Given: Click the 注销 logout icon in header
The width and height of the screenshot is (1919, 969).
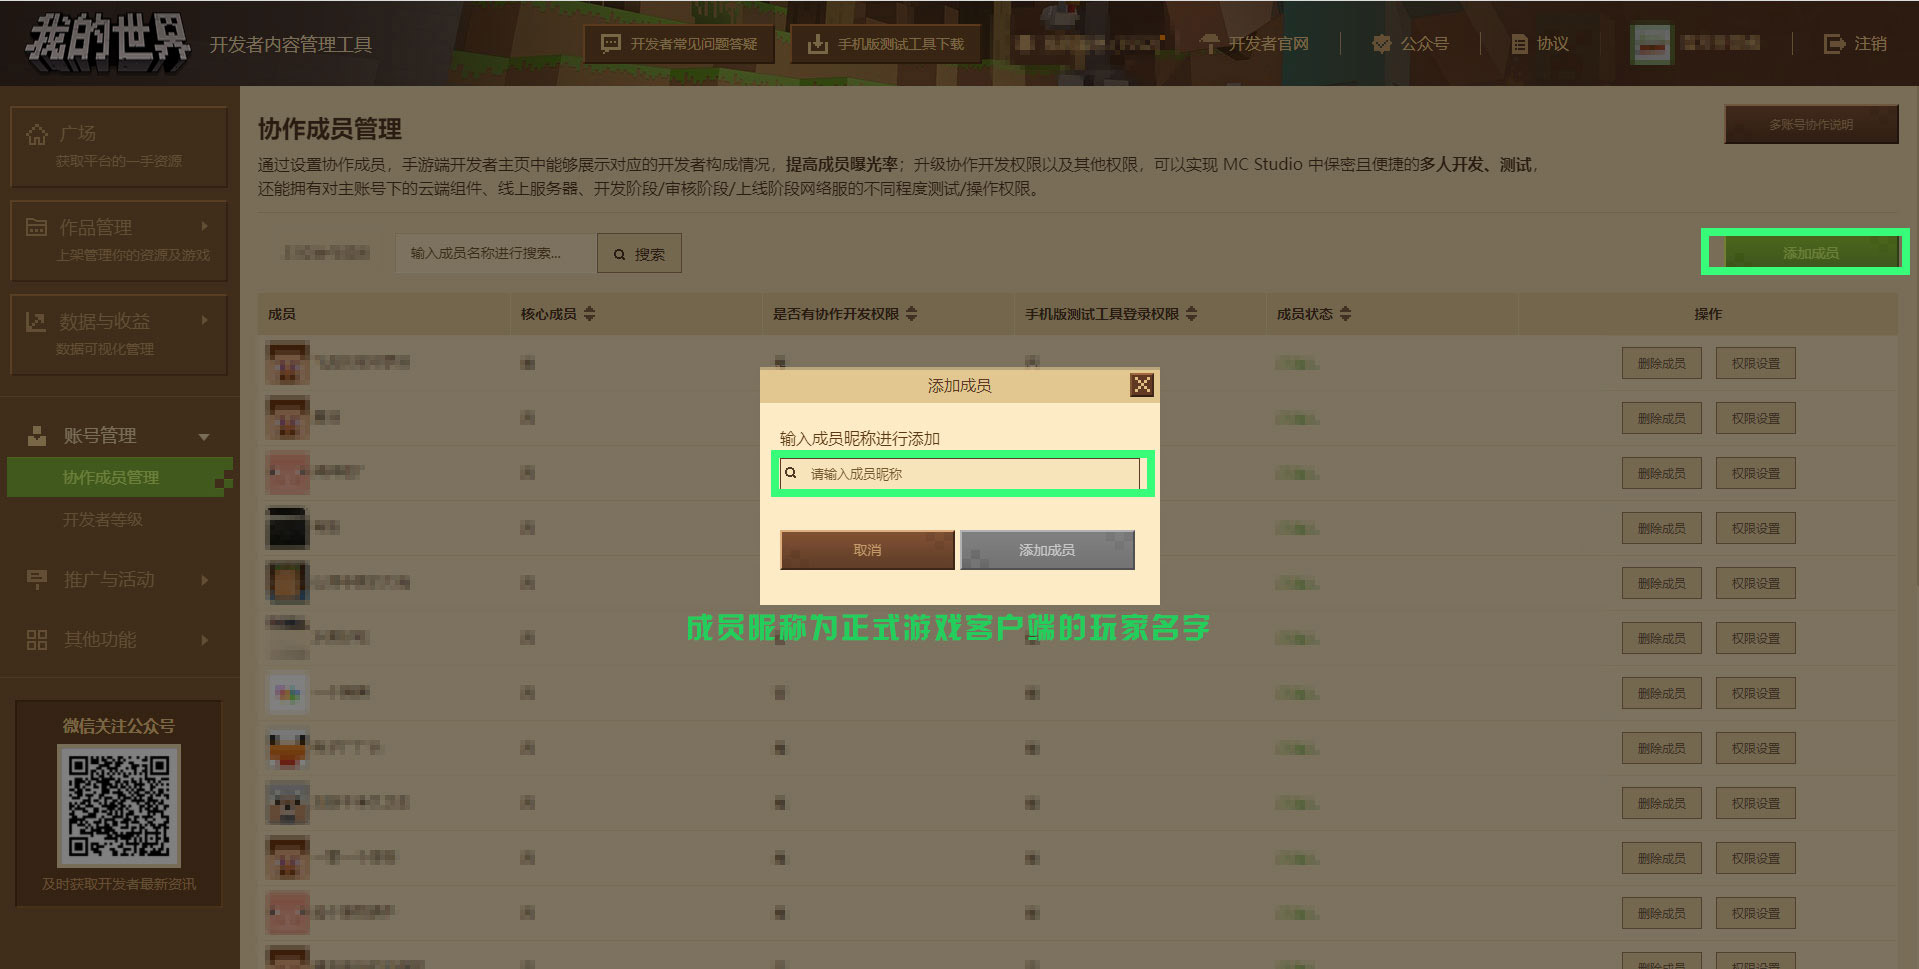Looking at the screenshot, I should [x=1834, y=44].
